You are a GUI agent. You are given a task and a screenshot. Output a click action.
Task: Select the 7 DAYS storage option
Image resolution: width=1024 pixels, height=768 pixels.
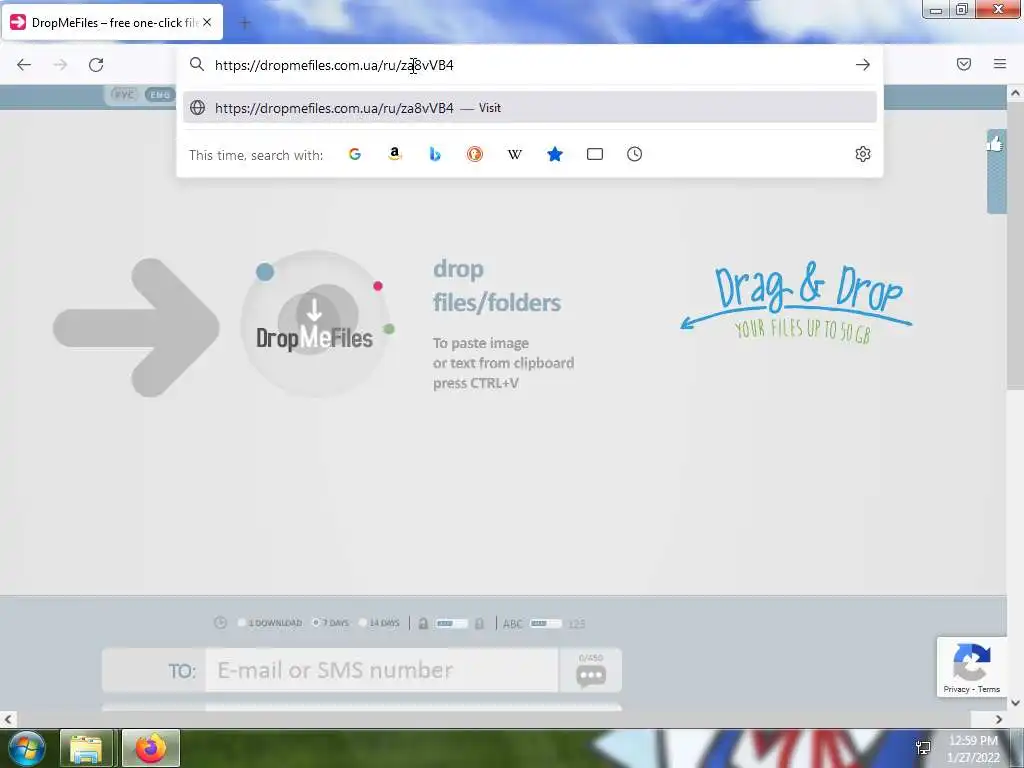tap(330, 623)
